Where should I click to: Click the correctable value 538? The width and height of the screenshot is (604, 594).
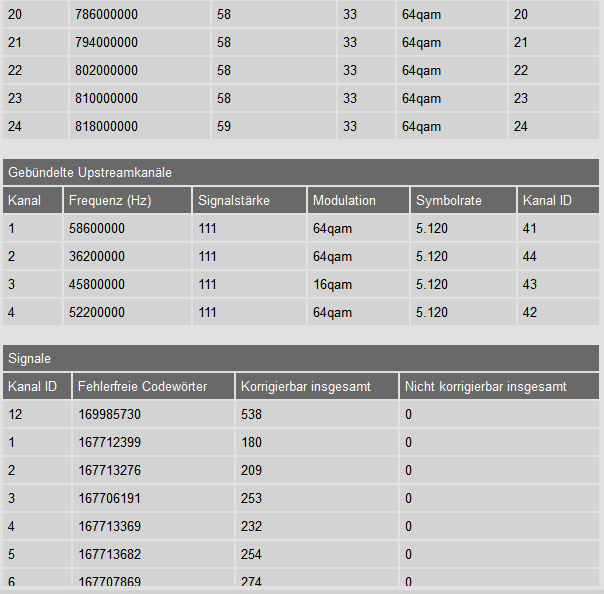pos(251,414)
